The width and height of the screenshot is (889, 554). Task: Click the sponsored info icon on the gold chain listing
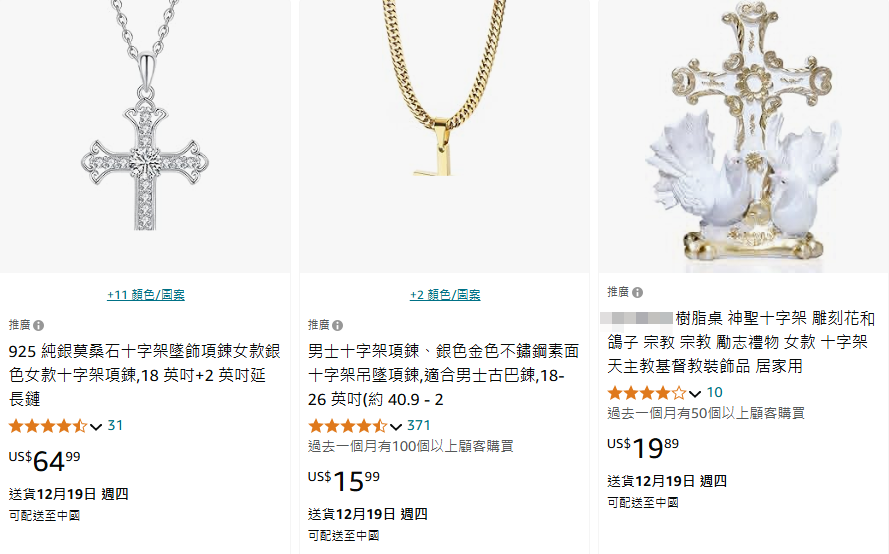(x=337, y=325)
